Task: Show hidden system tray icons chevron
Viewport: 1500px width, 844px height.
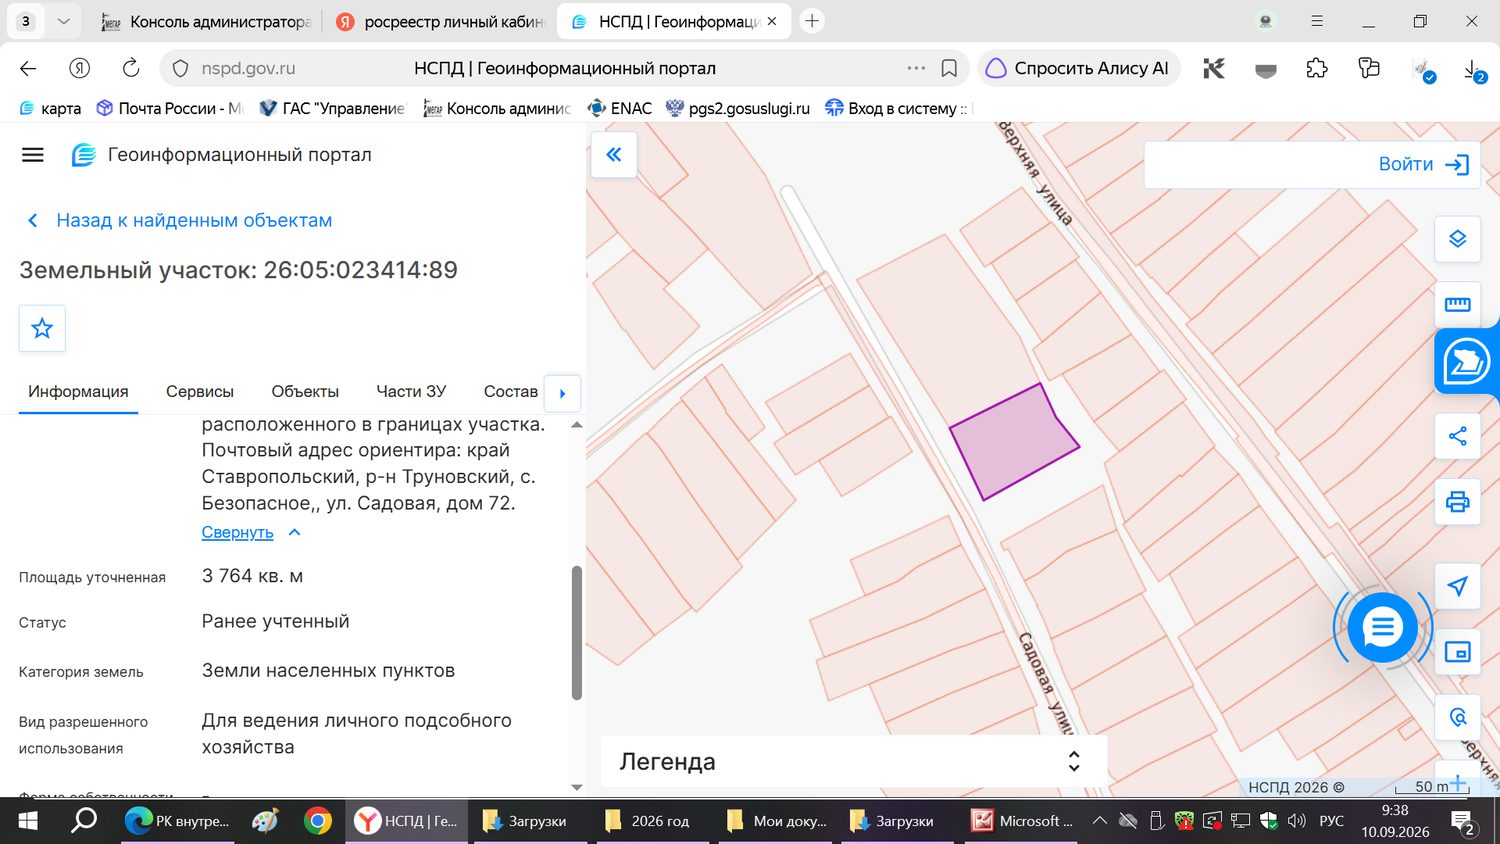Action: (x=1099, y=821)
